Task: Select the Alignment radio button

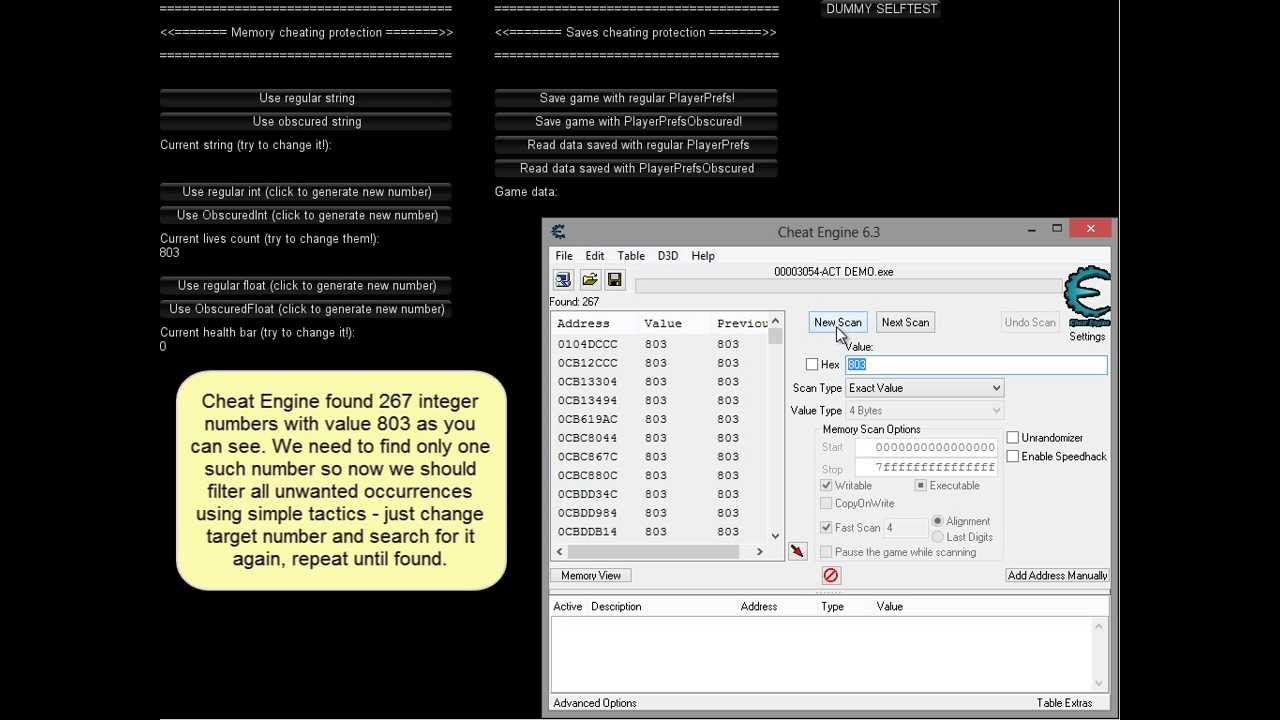Action: [x=937, y=521]
